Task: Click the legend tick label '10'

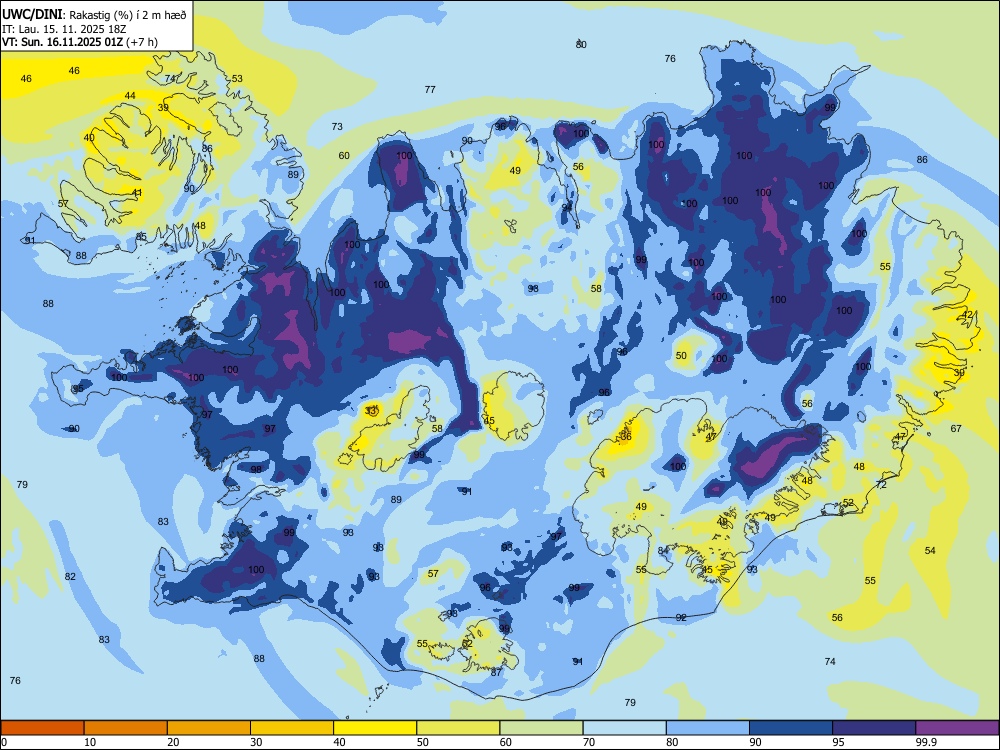Action: click(90, 742)
